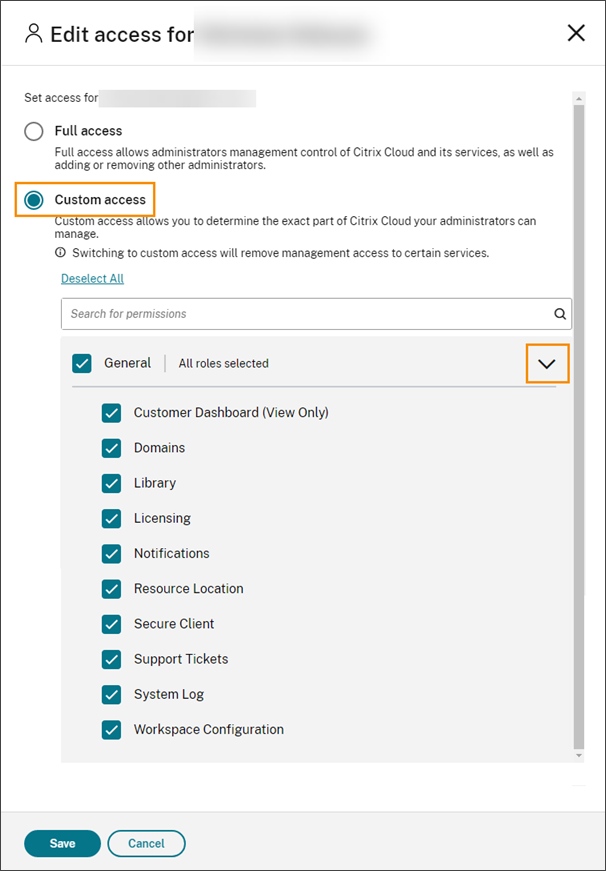Click the Cancel button
This screenshot has height=871, width=606.
[x=146, y=843]
